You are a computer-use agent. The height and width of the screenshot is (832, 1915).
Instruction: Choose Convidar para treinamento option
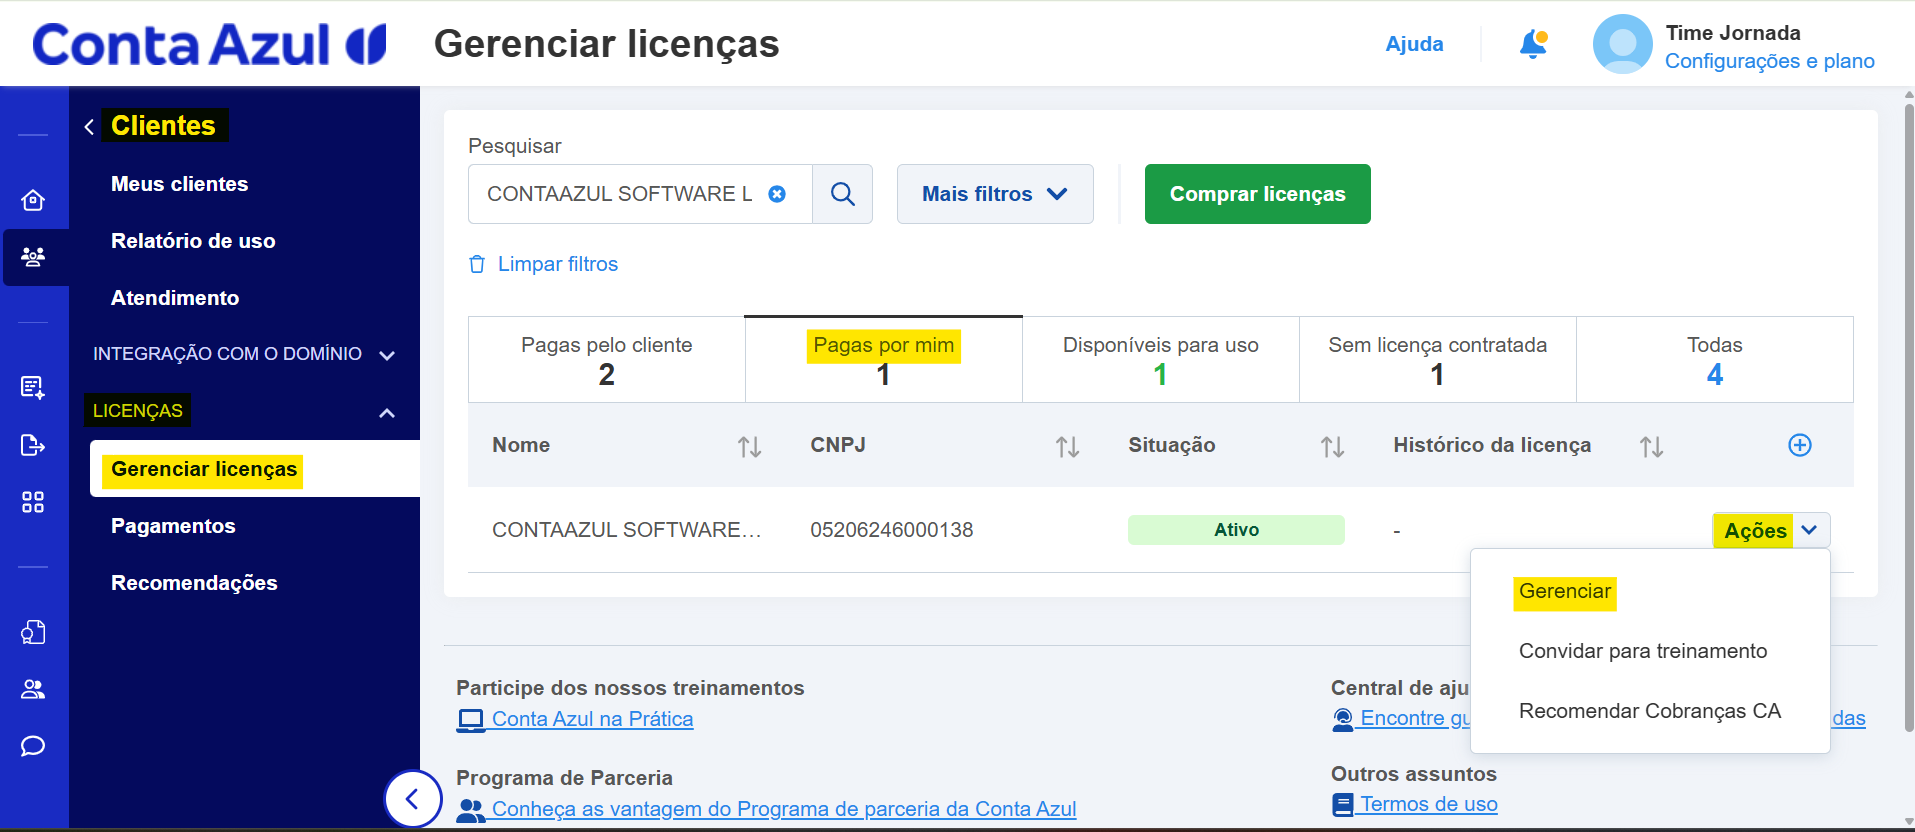[1643, 651]
